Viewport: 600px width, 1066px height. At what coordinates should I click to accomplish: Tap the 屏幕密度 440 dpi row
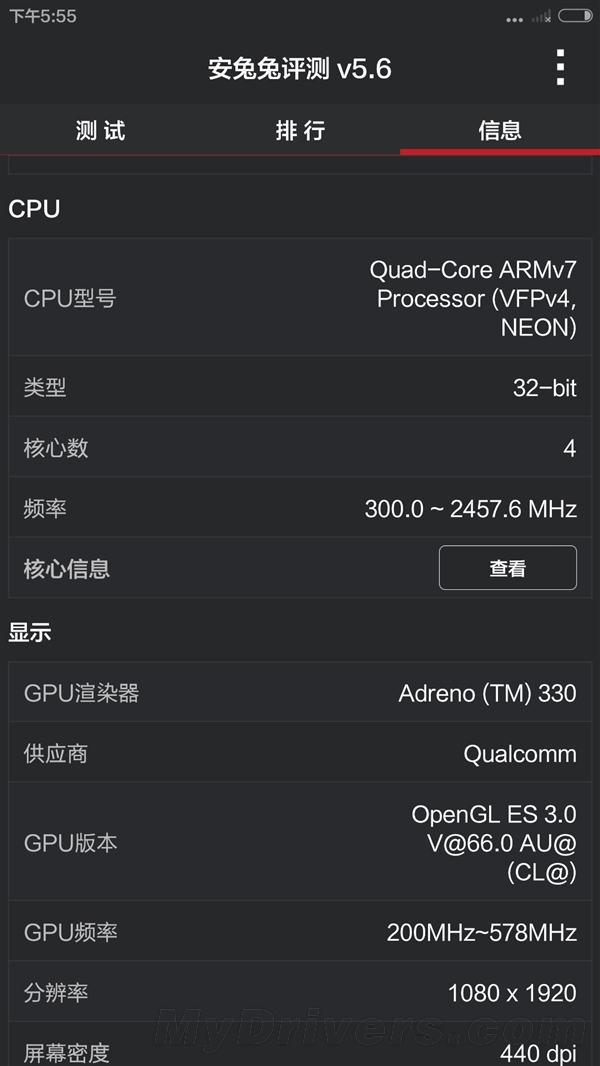[x=300, y=1050]
